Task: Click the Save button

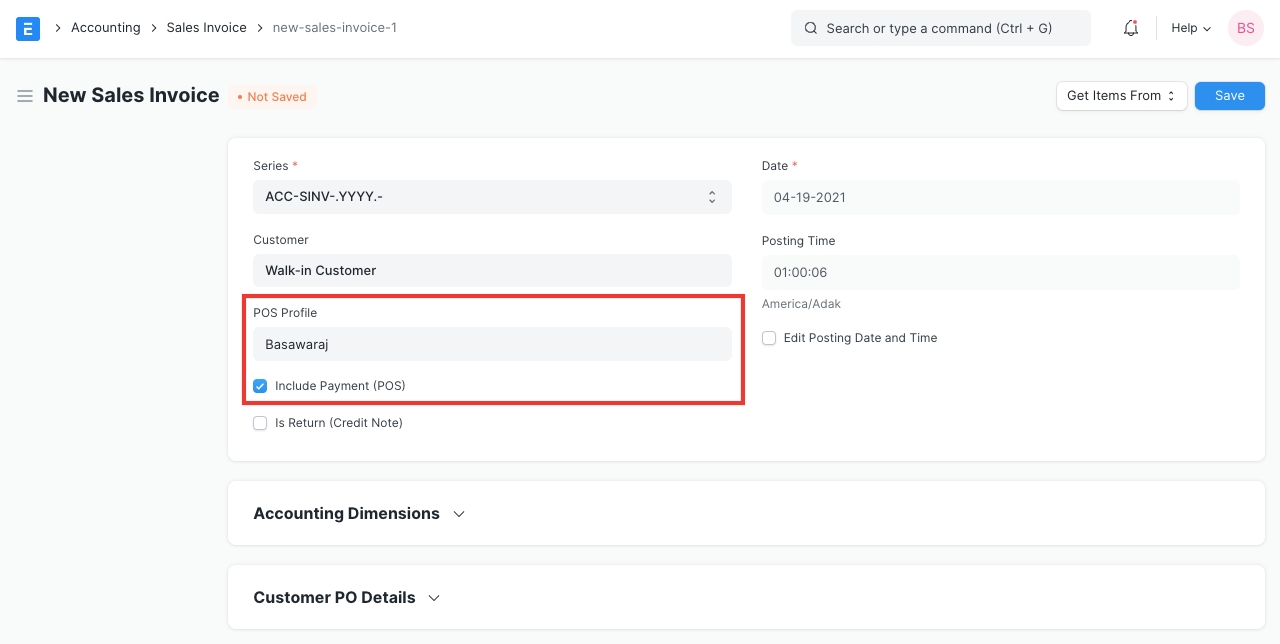Action: (1229, 96)
